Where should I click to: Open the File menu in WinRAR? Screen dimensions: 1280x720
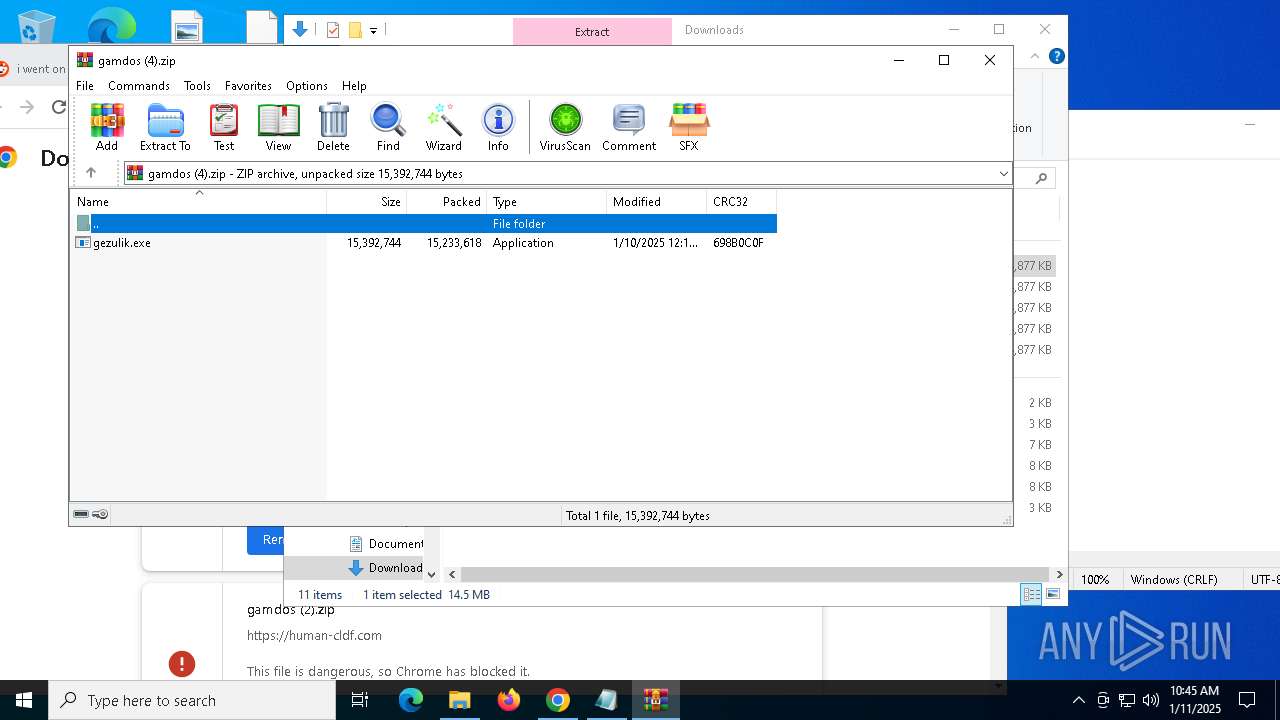[85, 86]
